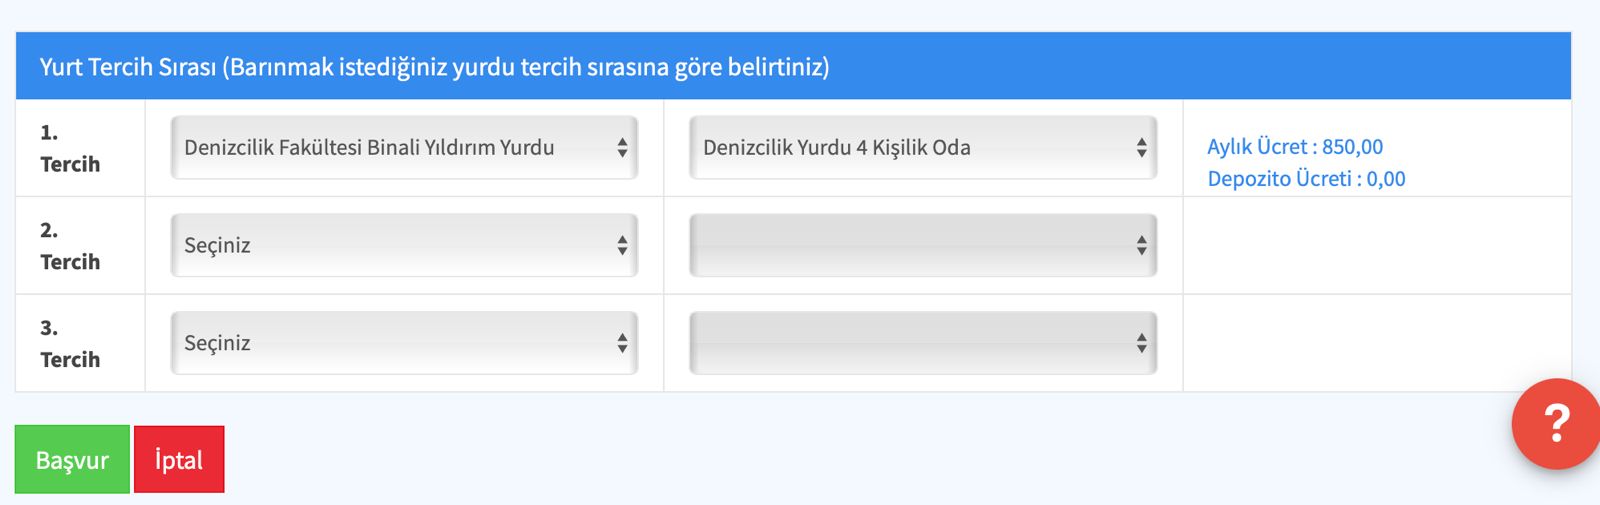1600x505 pixels.
Task: Click the 3. Tercih row label
Action: coord(70,344)
